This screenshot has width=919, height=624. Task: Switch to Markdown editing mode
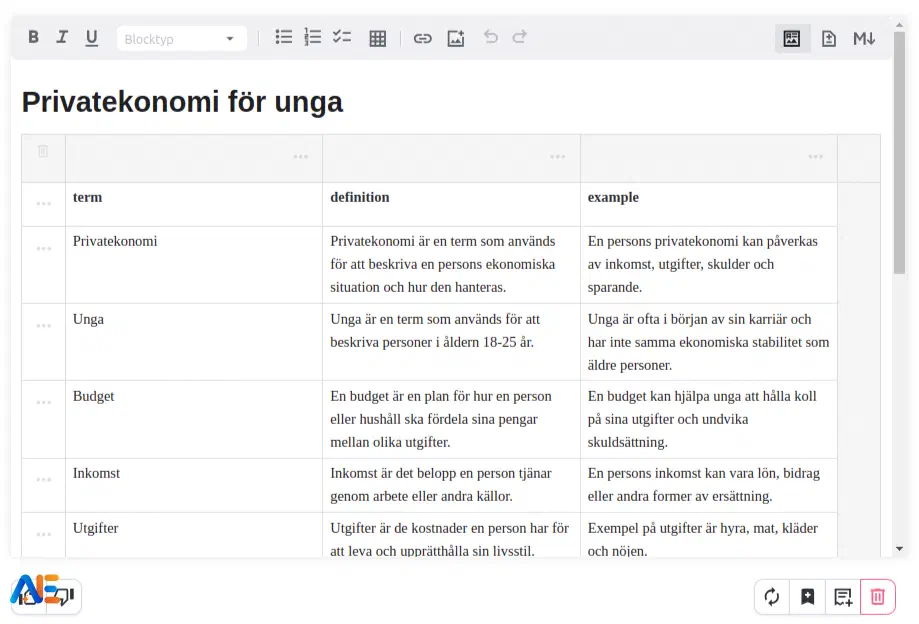(x=864, y=39)
